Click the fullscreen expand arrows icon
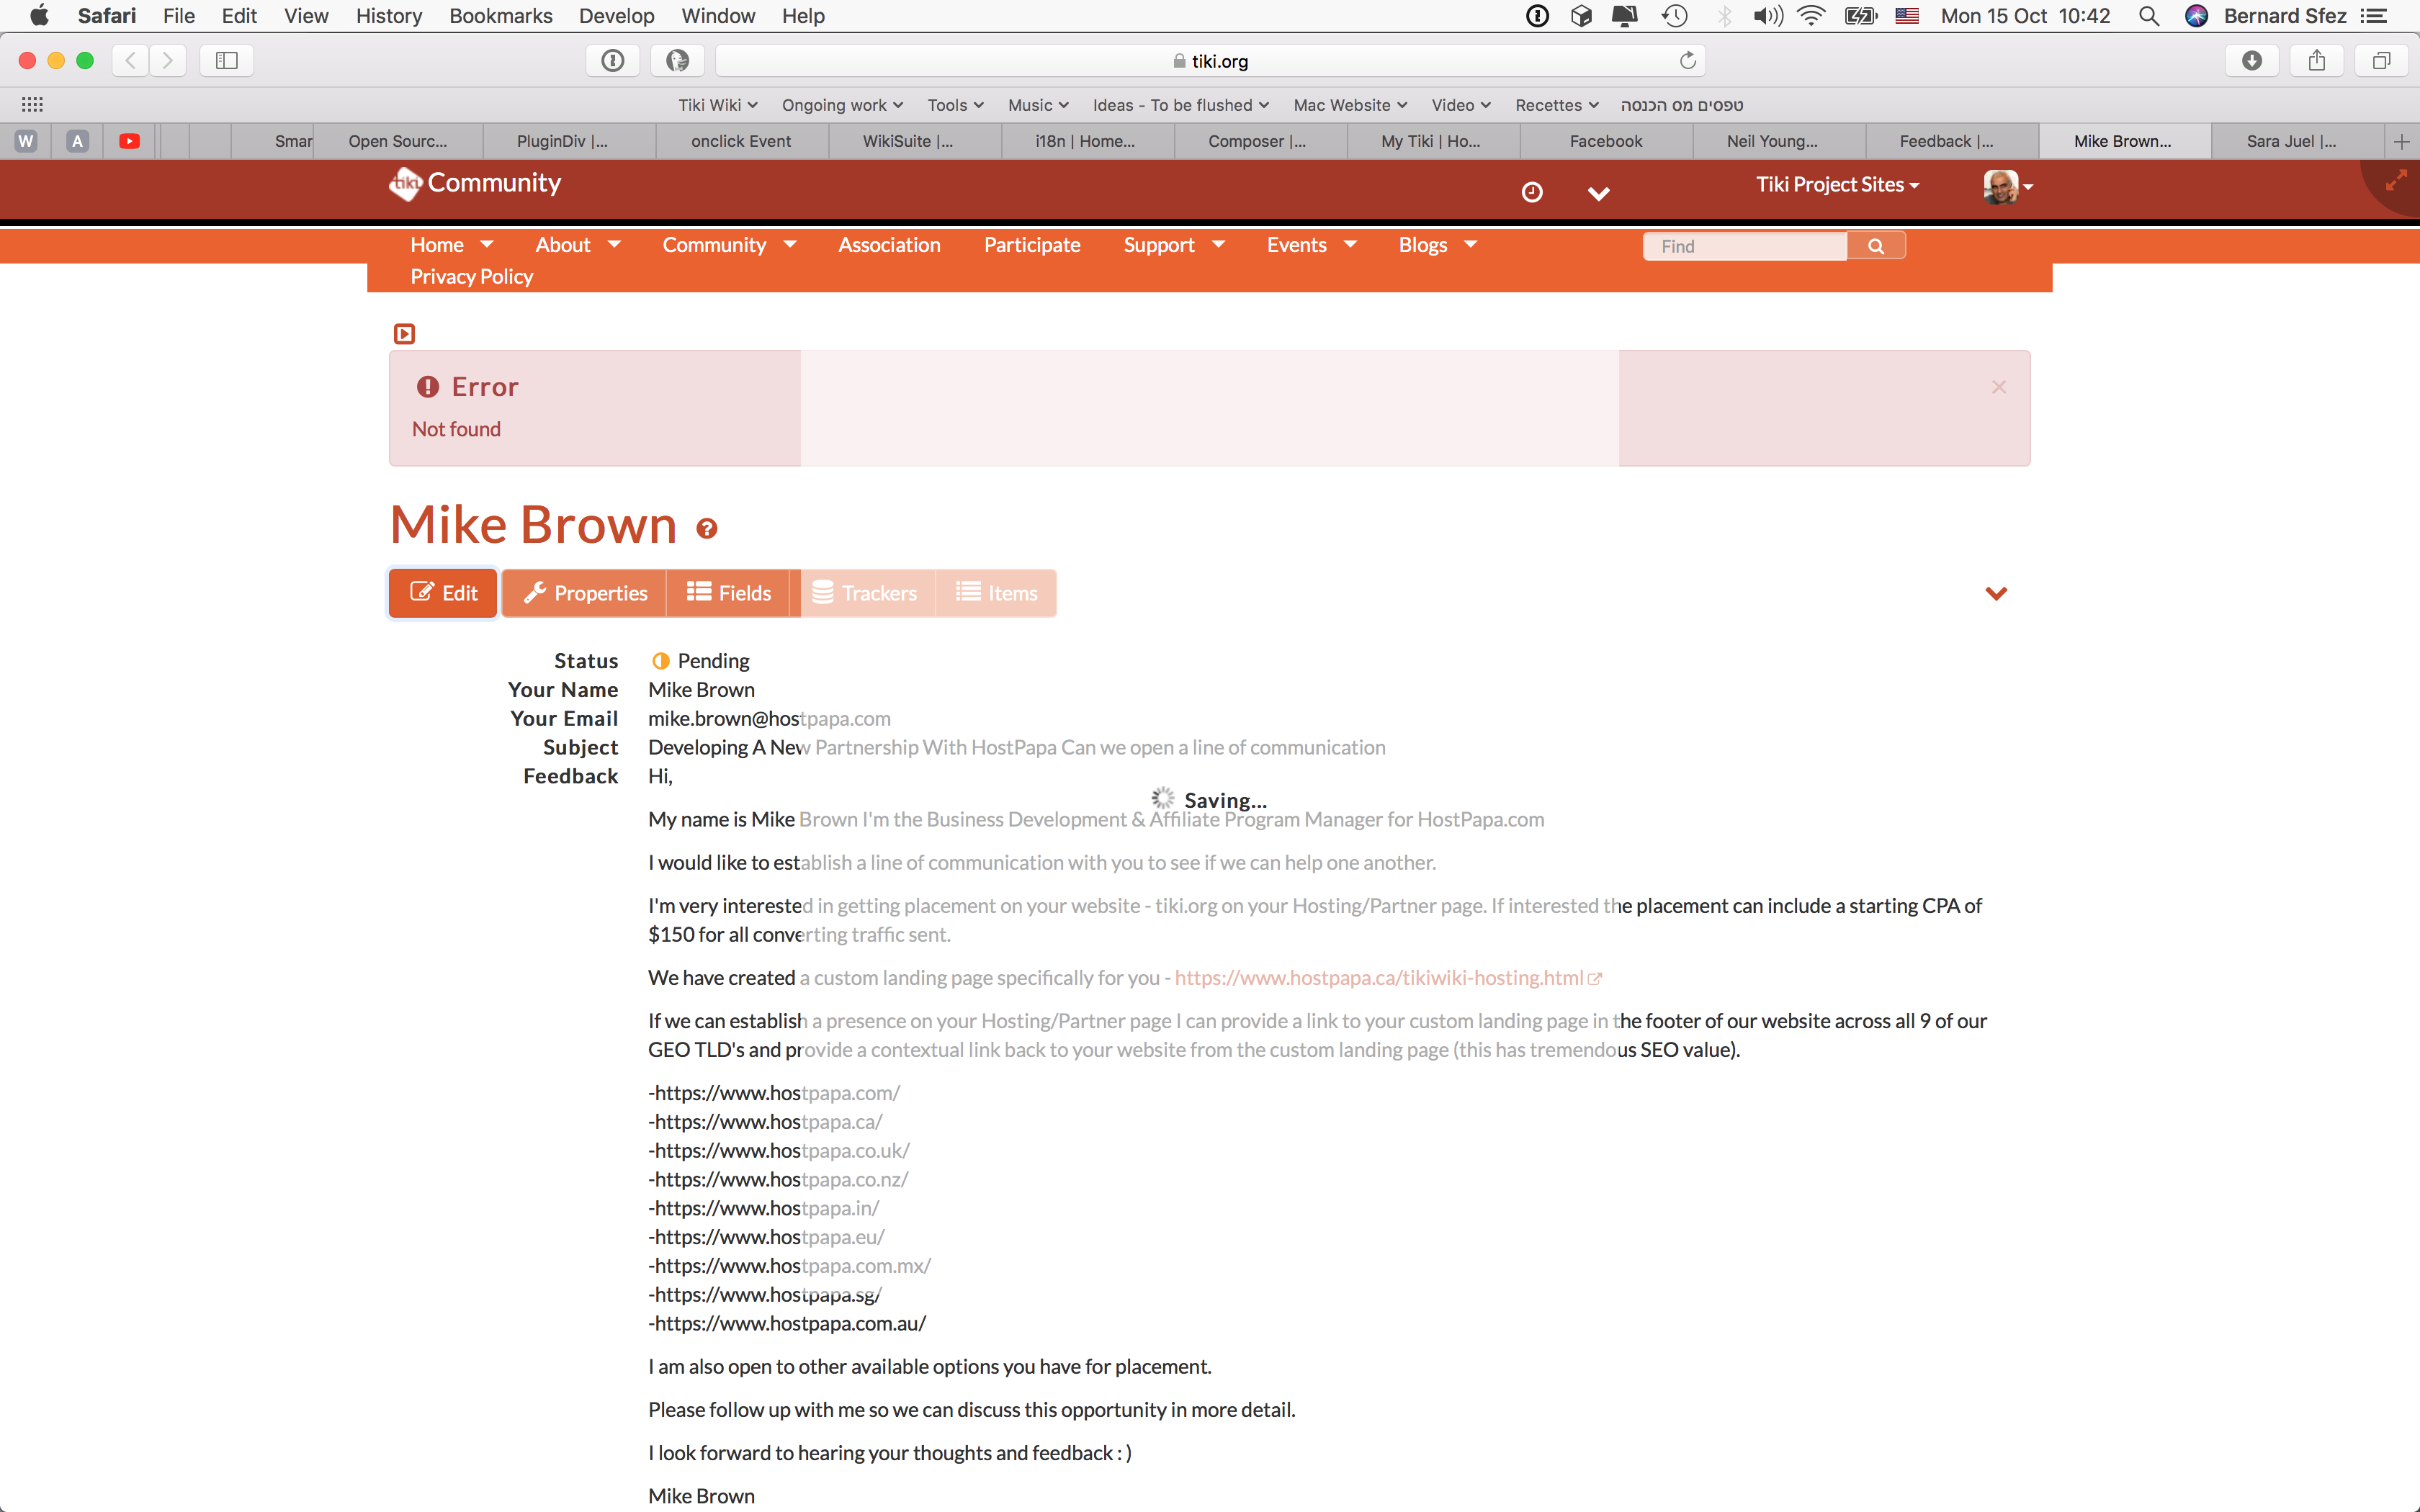This screenshot has width=2420, height=1512. click(x=2396, y=181)
